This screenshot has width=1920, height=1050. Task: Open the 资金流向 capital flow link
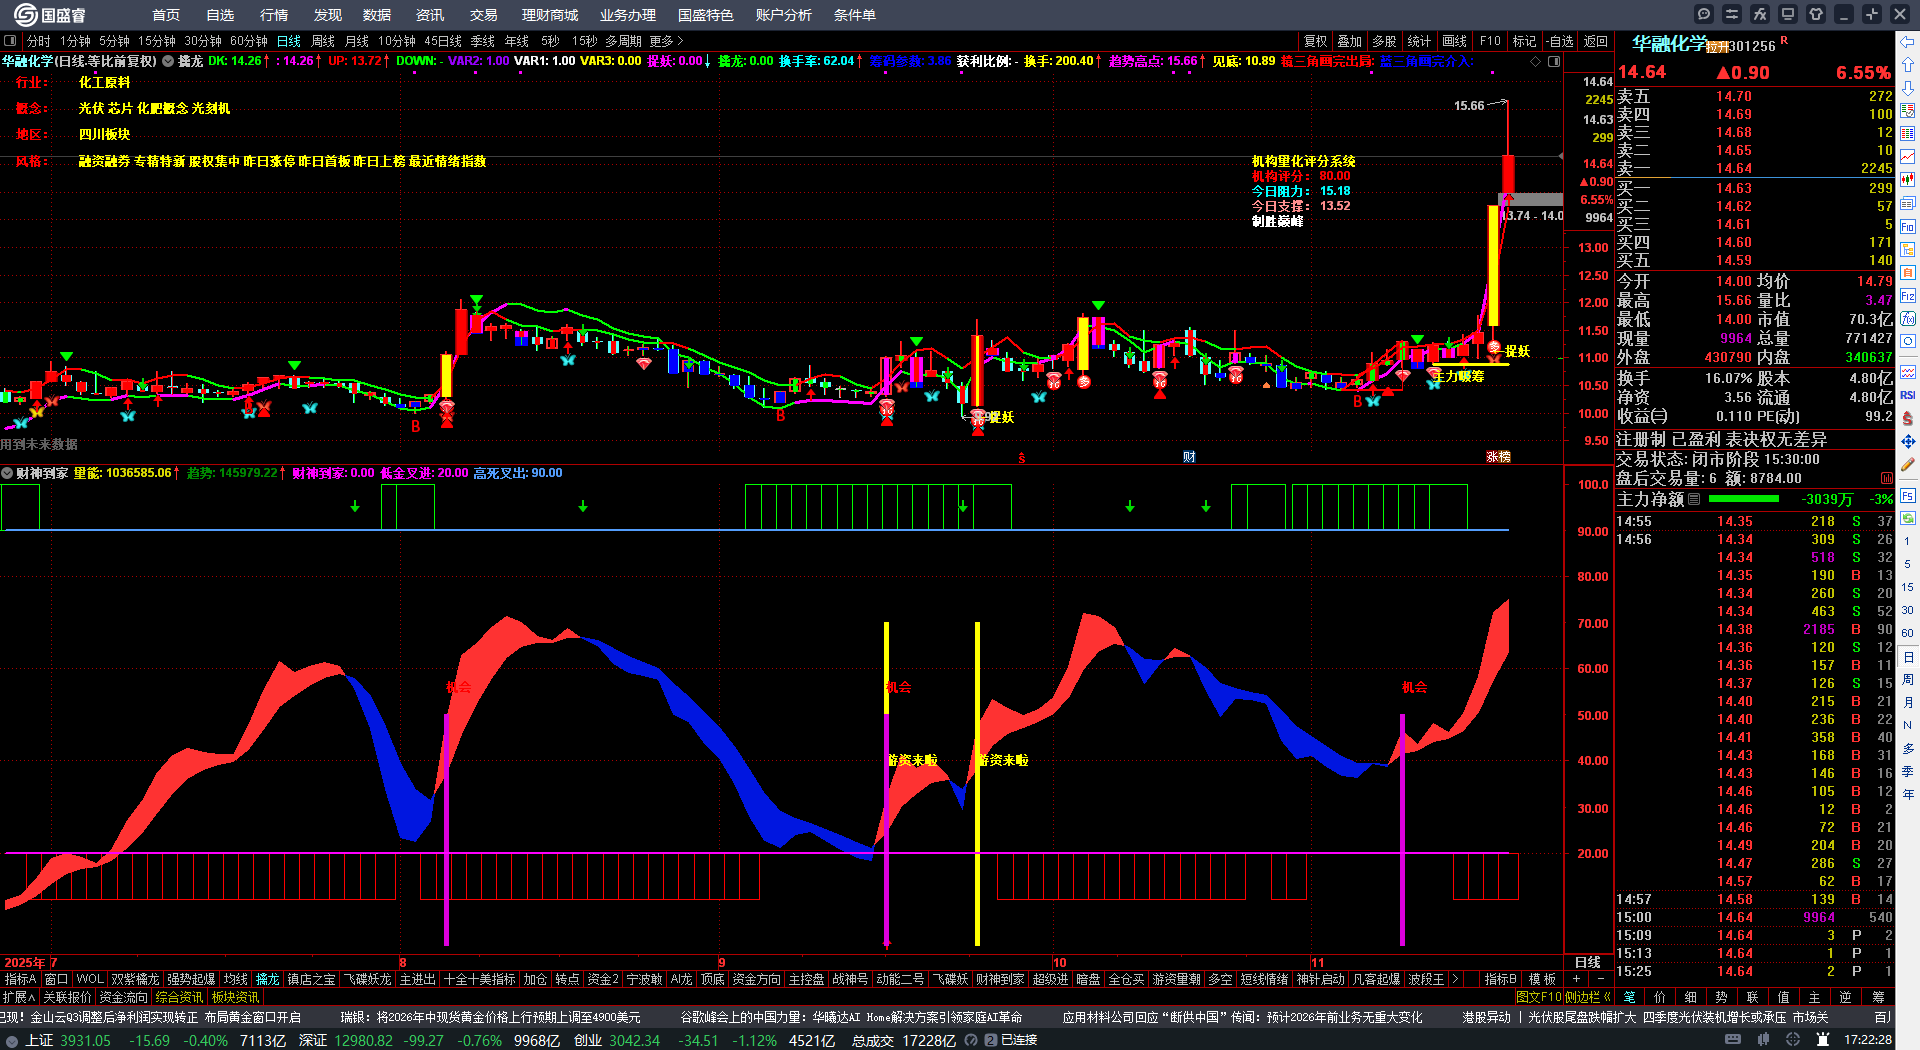[x=123, y=997]
